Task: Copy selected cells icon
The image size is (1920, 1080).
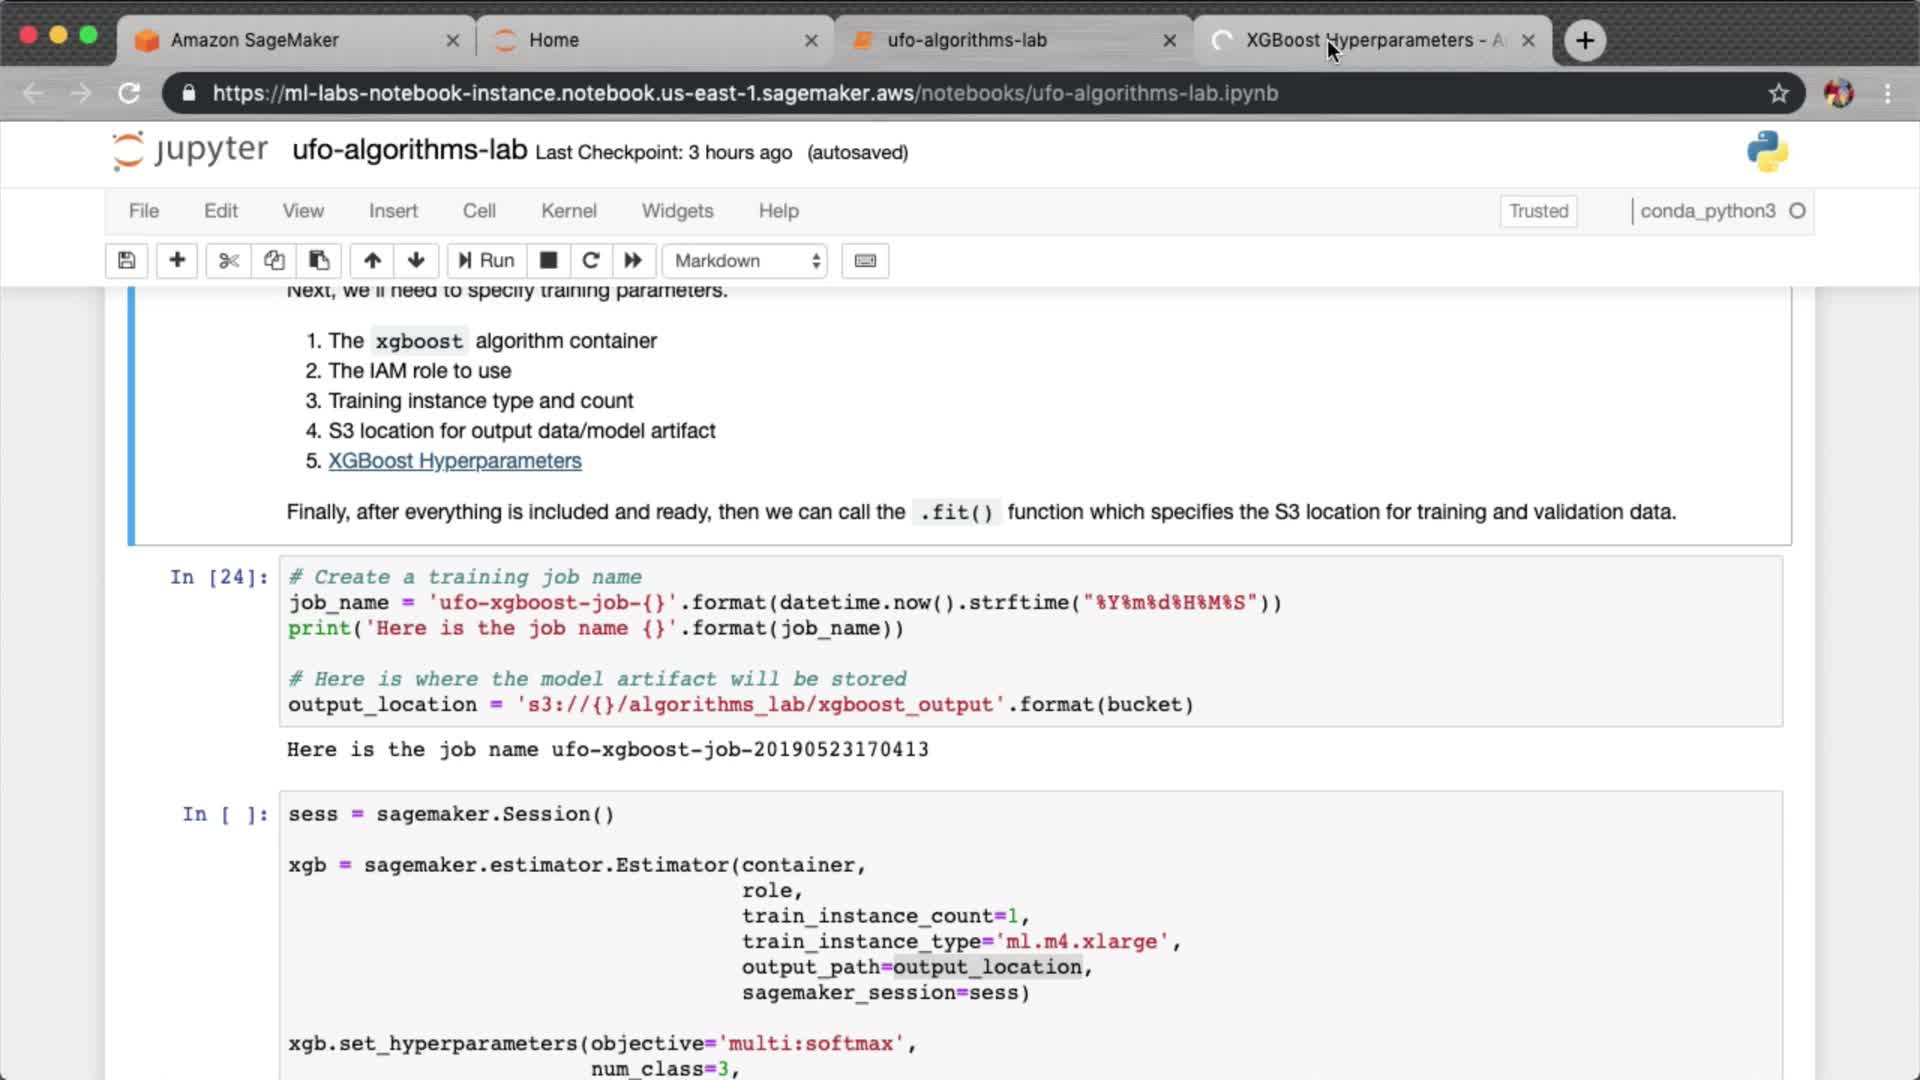Action: coord(274,261)
